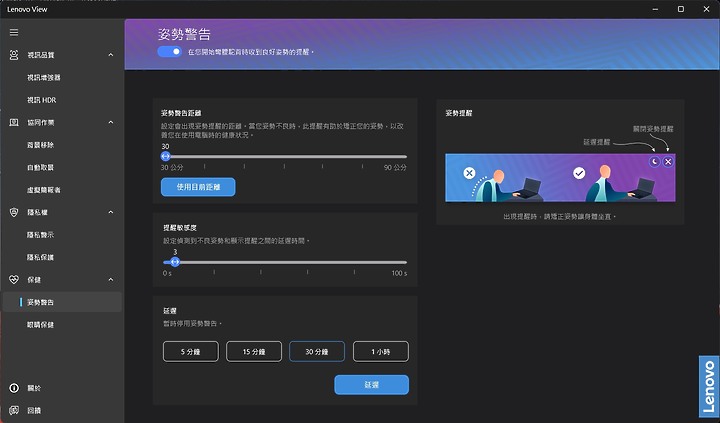Click the 使用目前距離 button

pos(198,187)
